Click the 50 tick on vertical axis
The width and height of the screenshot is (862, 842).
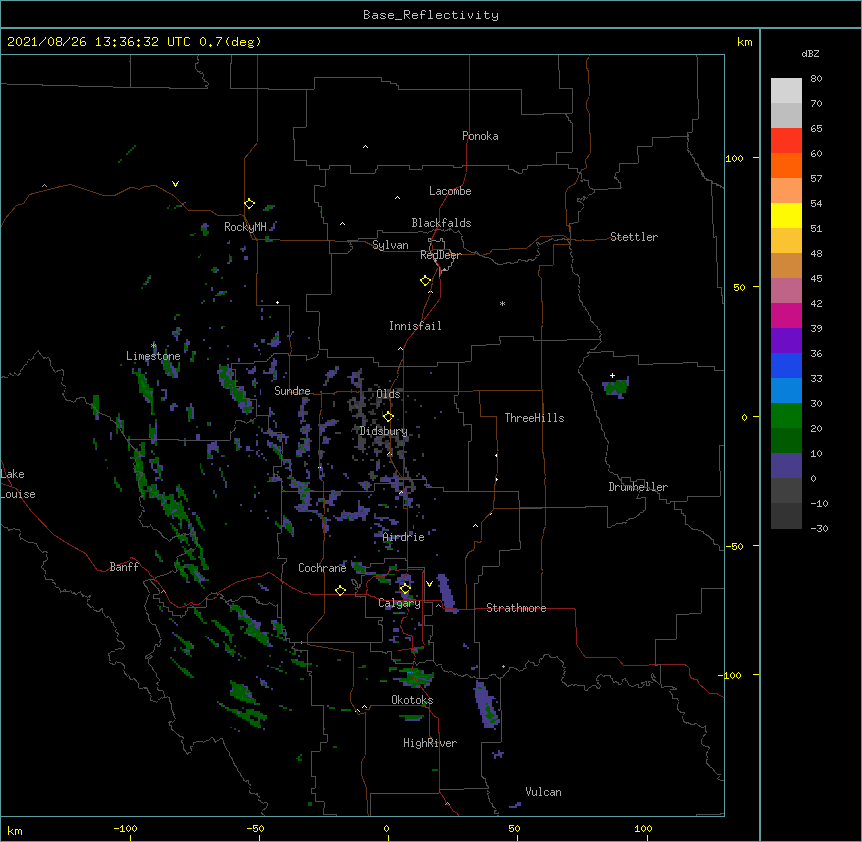[x=739, y=287]
